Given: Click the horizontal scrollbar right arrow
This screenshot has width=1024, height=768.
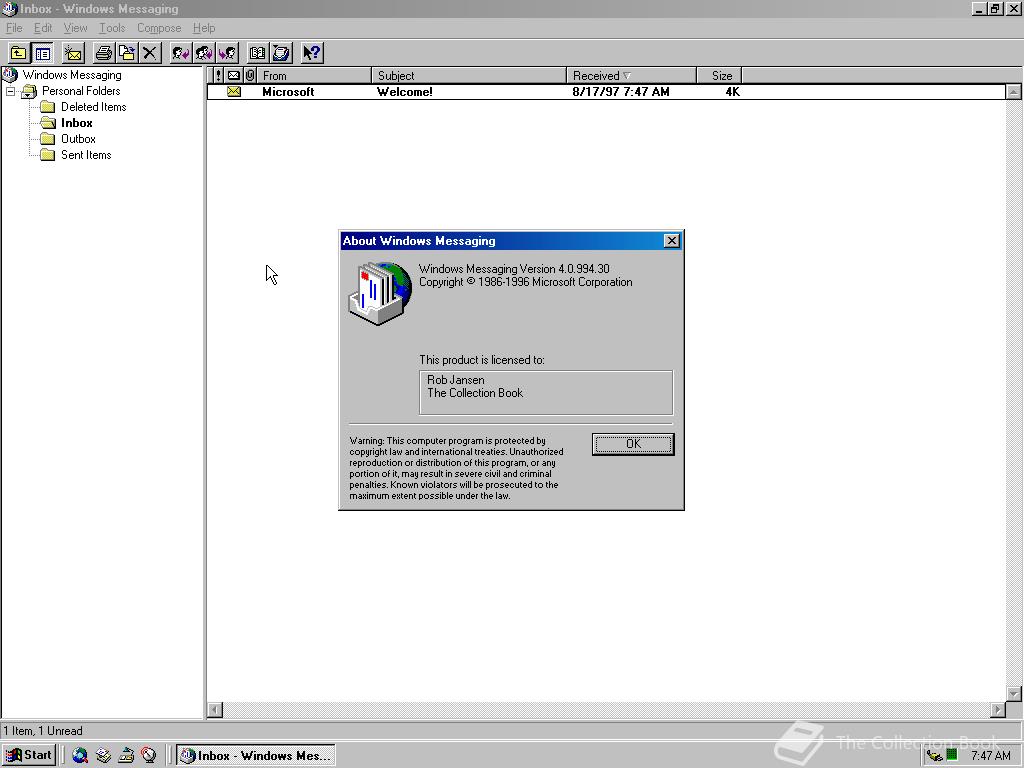Looking at the screenshot, I should coord(998,709).
